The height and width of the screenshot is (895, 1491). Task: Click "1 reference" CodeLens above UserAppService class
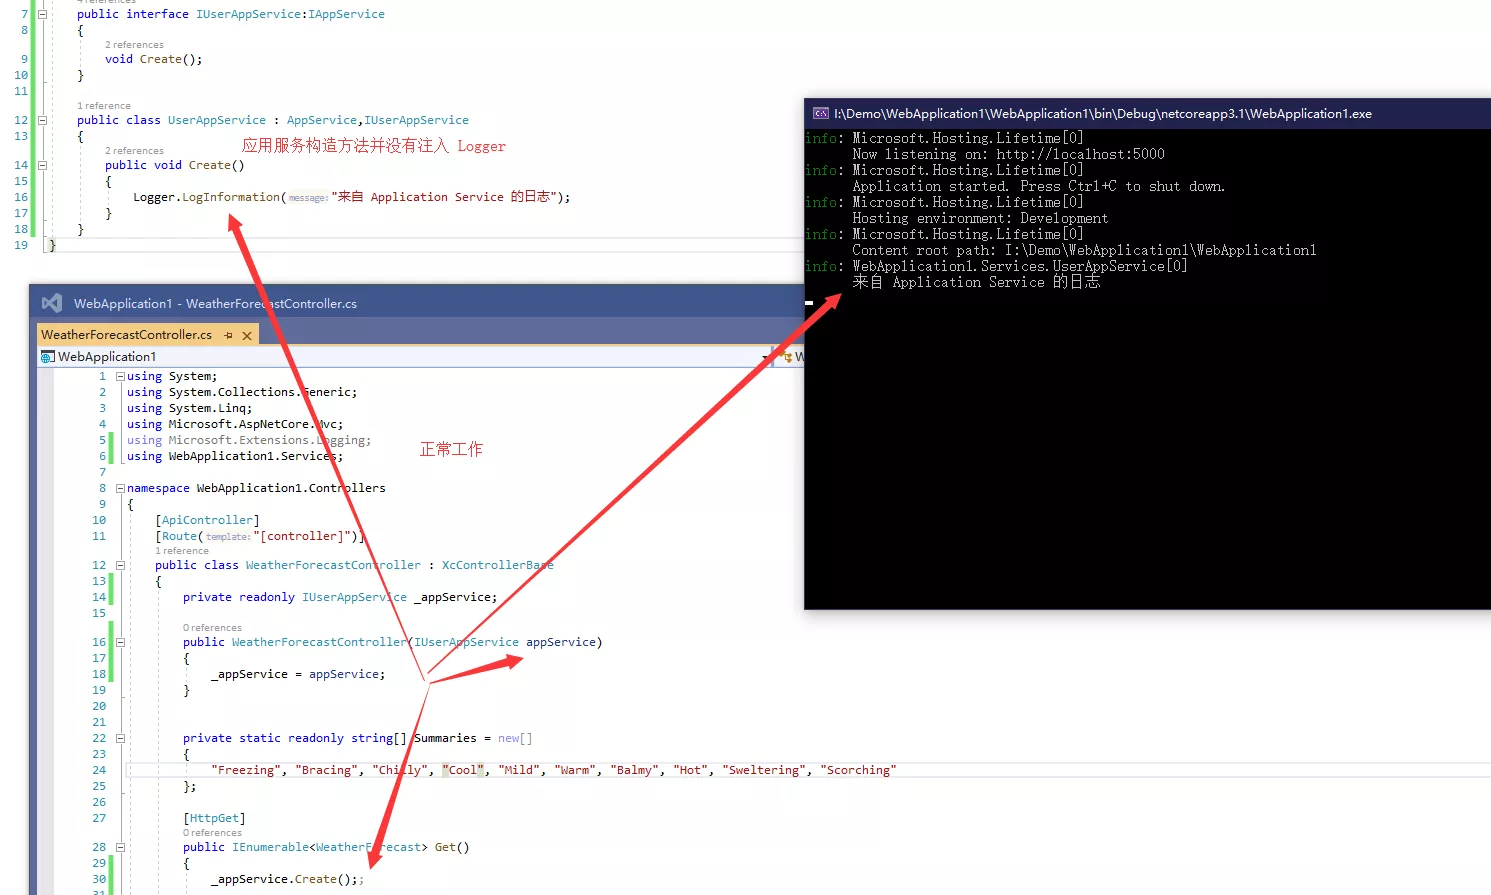pos(104,106)
